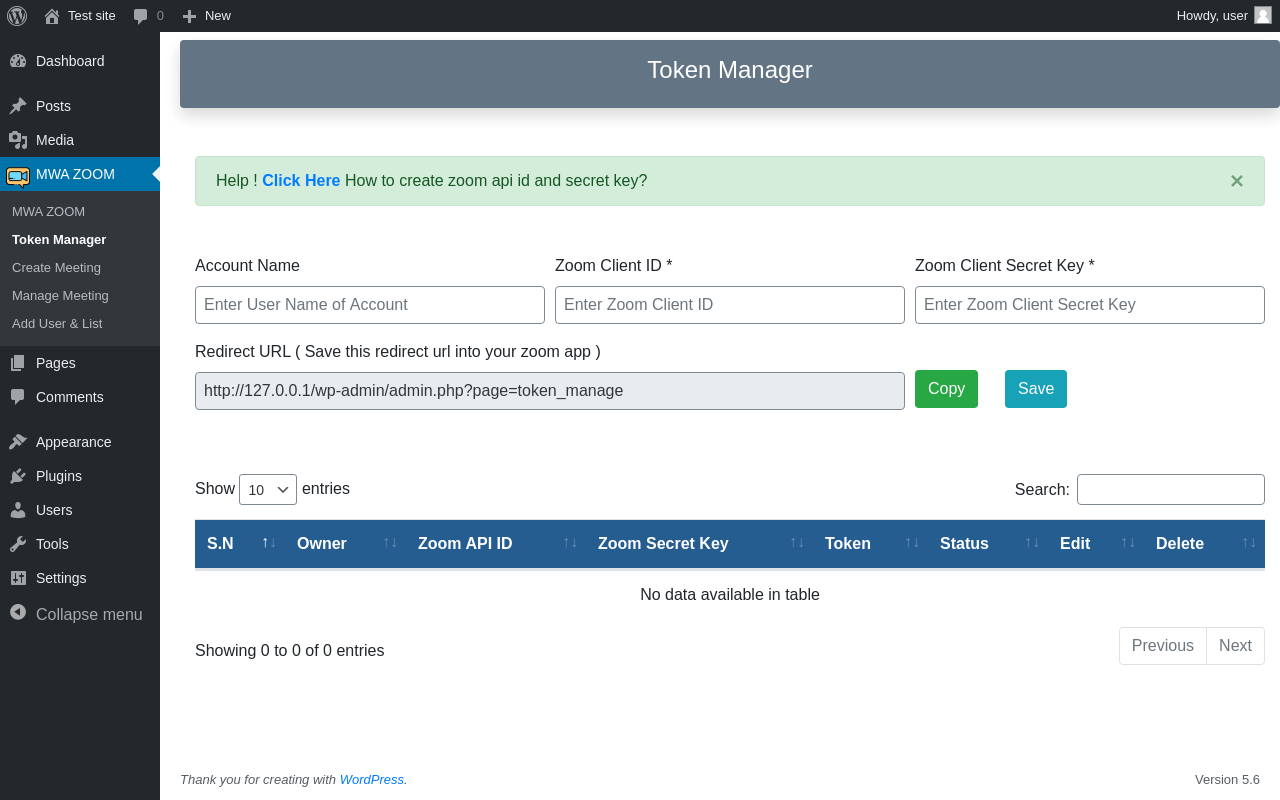This screenshot has height=800, width=1280.
Task: Click the 'Showing 0 to 0 of 0 entries' text
Action: click(290, 651)
